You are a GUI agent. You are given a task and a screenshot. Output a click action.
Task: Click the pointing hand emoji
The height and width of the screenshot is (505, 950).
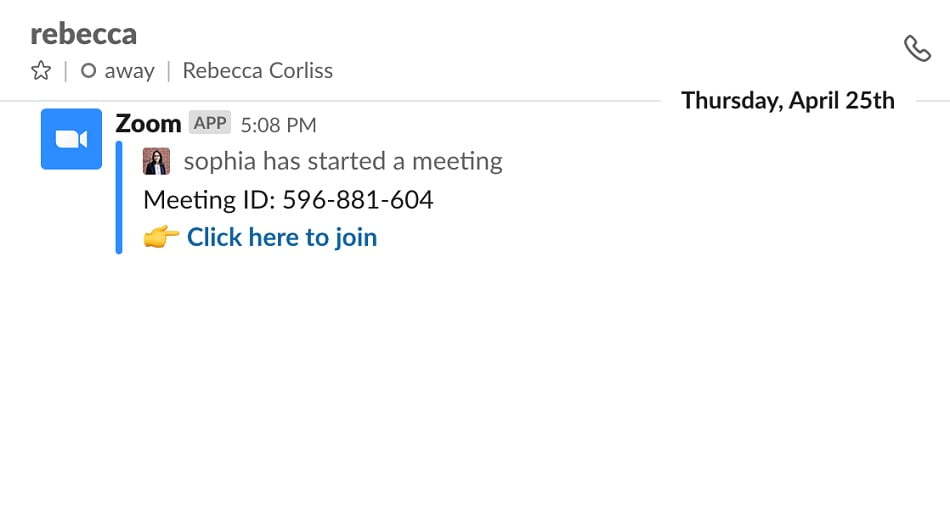click(x=161, y=237)
